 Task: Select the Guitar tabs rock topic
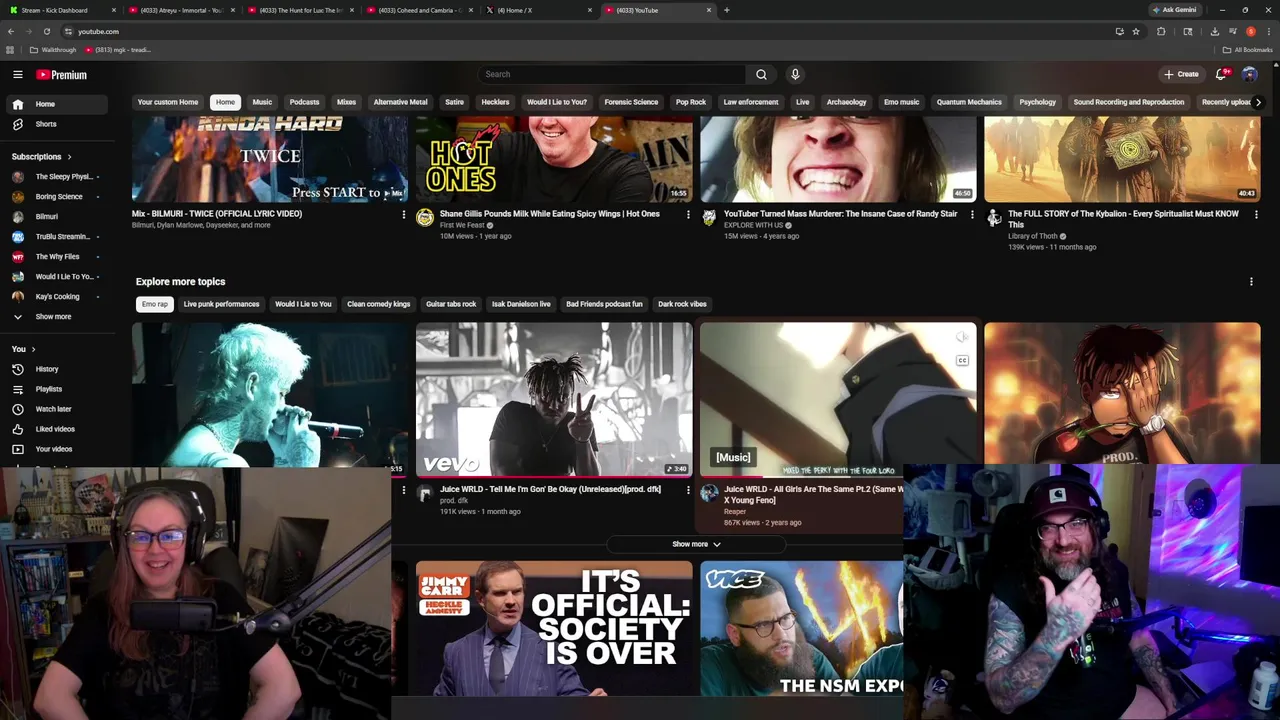click(x=451, y=304)
